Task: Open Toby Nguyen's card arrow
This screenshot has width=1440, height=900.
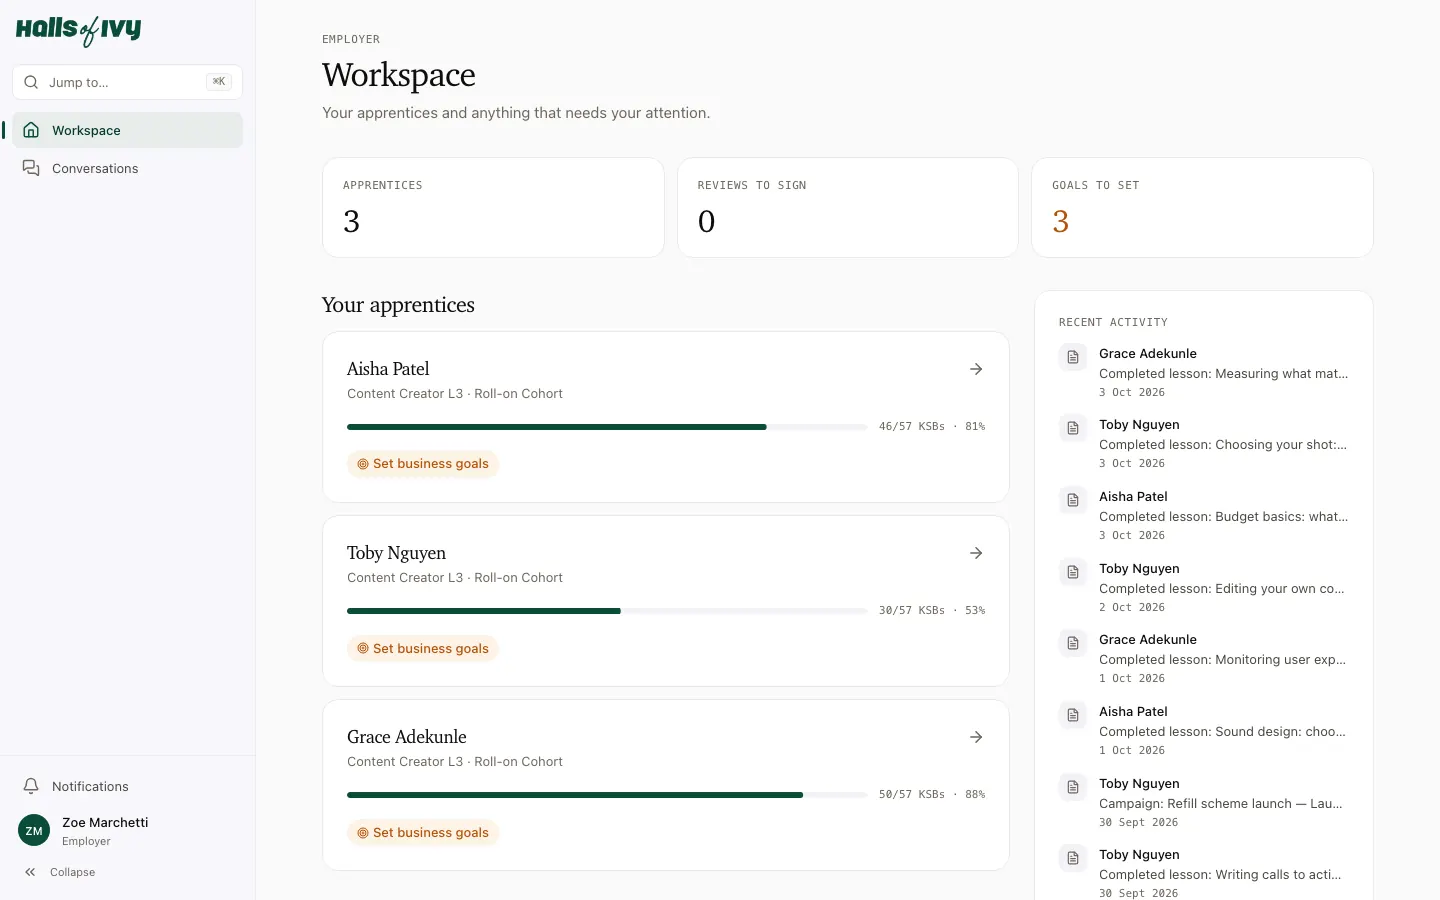Action: (x=976, y=553)
